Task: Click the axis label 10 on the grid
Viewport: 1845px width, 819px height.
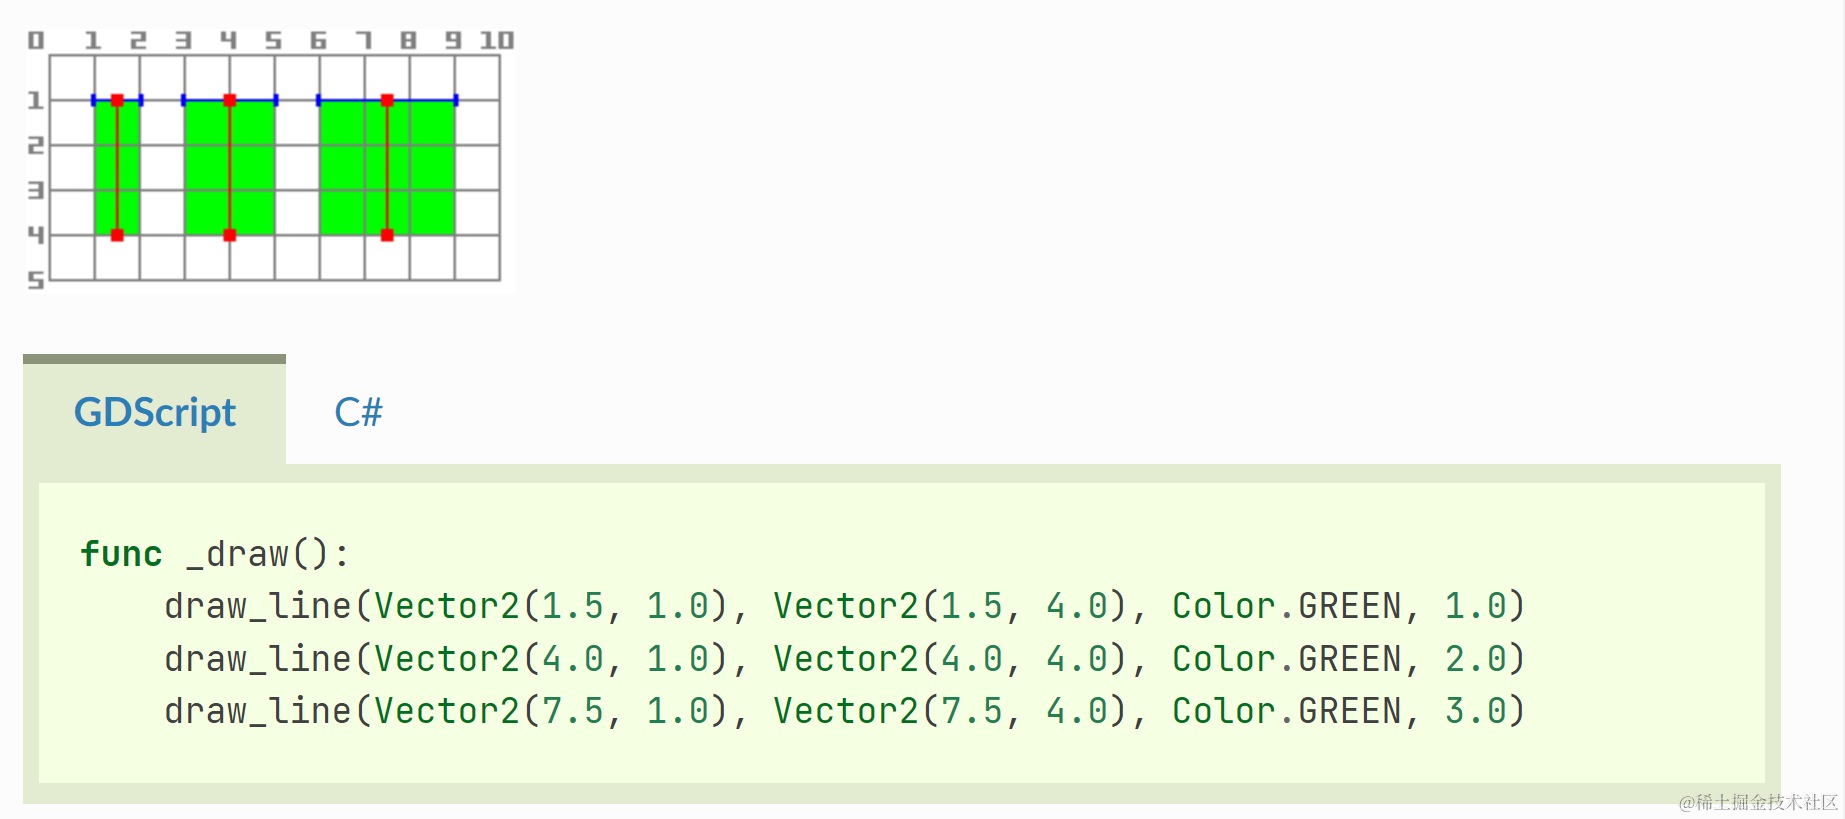Action: (496, 40)
